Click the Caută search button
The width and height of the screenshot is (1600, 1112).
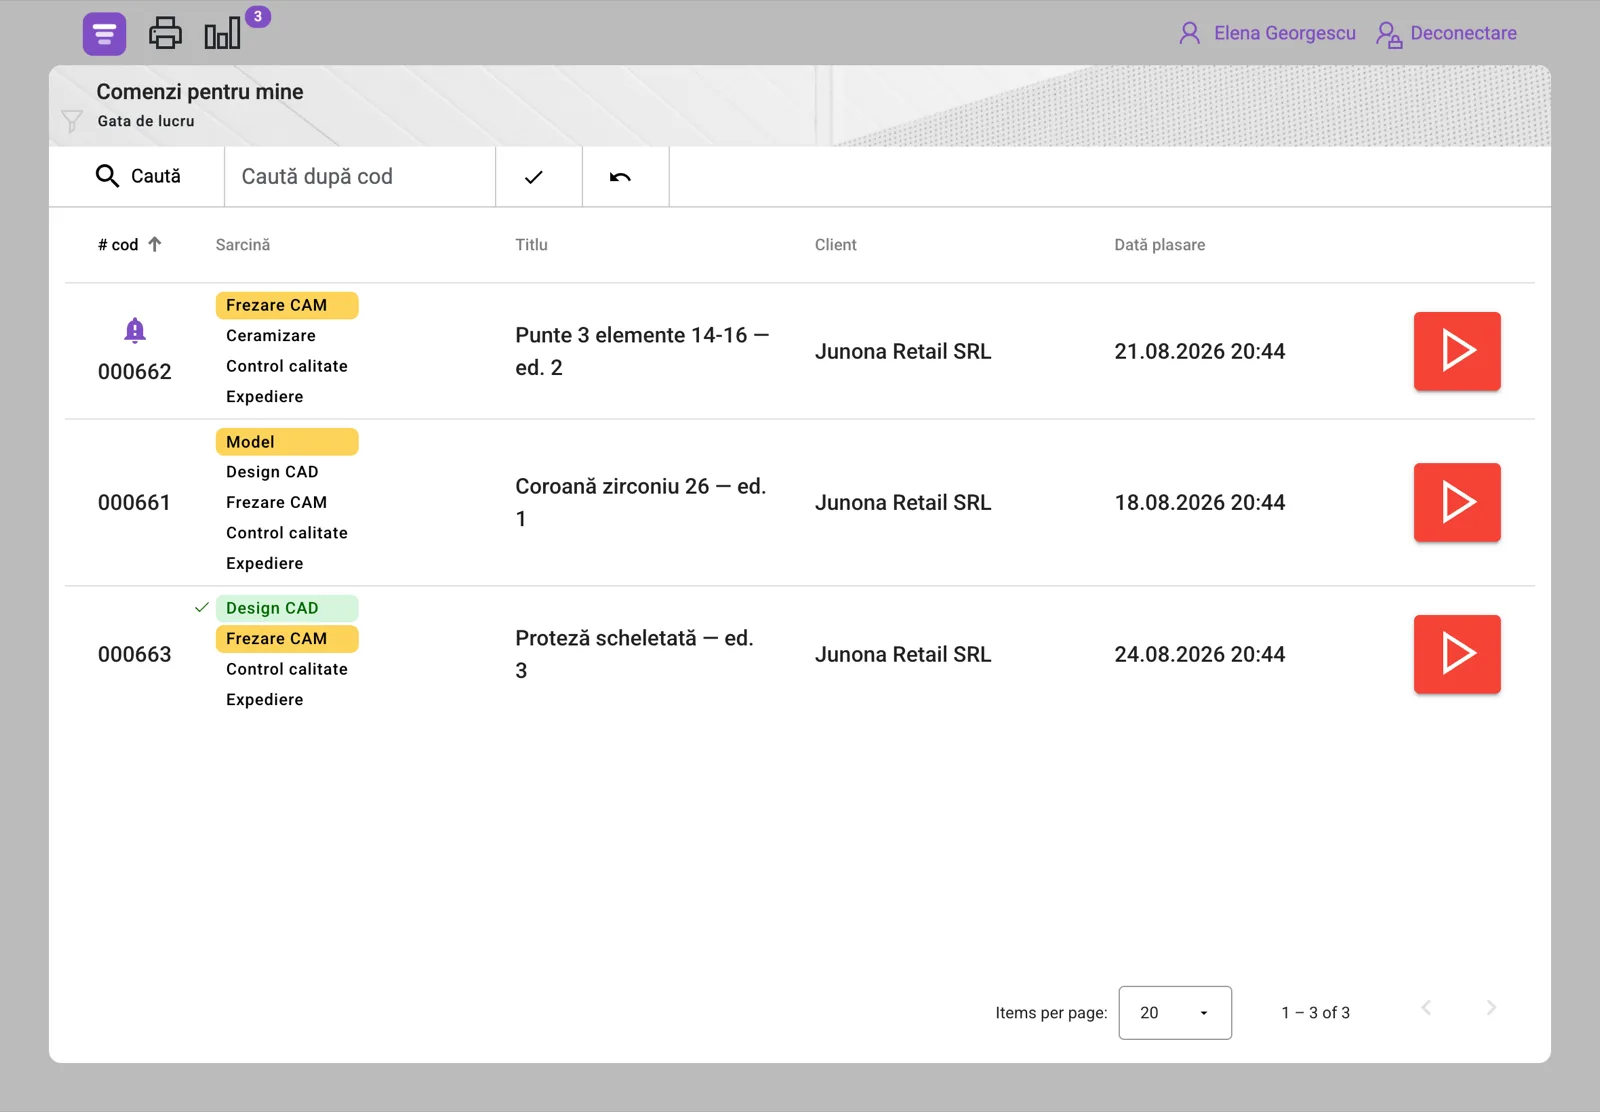137,177
